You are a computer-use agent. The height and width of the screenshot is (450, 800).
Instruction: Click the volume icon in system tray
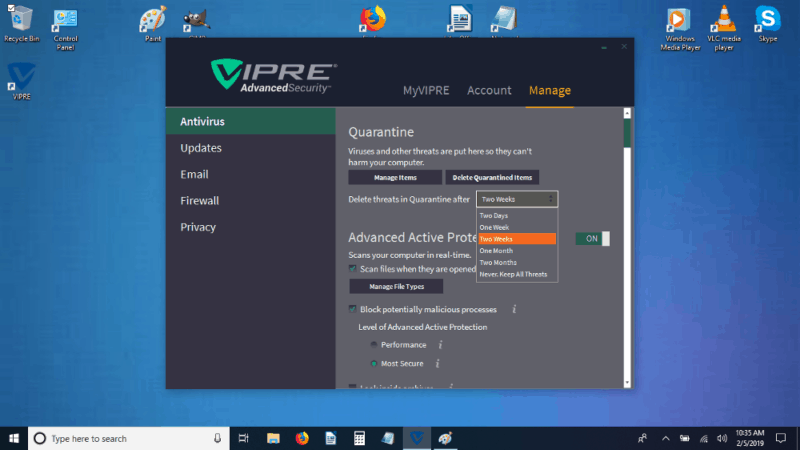click(721, 438)
